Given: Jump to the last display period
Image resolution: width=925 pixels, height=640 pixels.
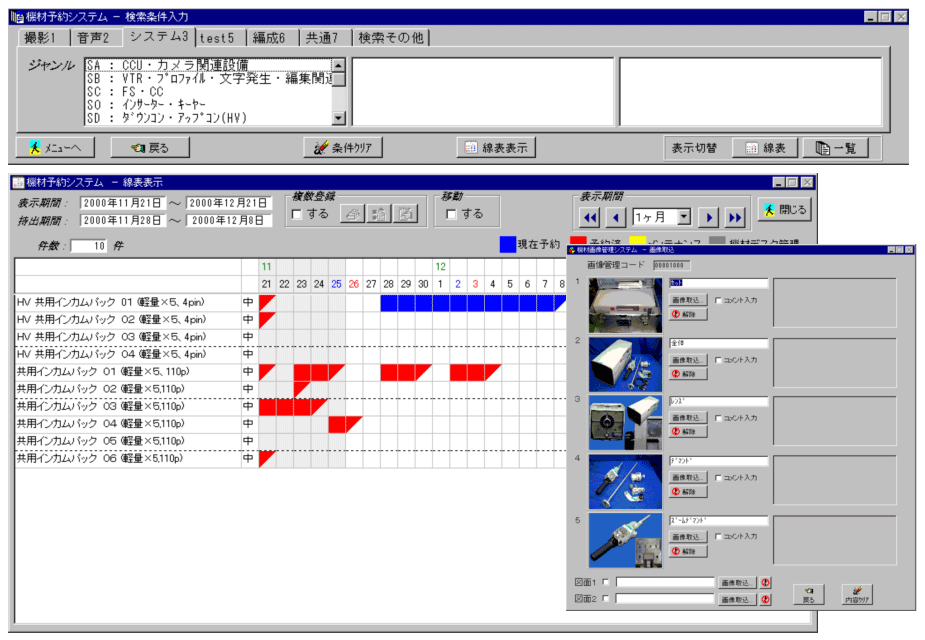Looking at the screenshot, I should (x=735, y=217).
